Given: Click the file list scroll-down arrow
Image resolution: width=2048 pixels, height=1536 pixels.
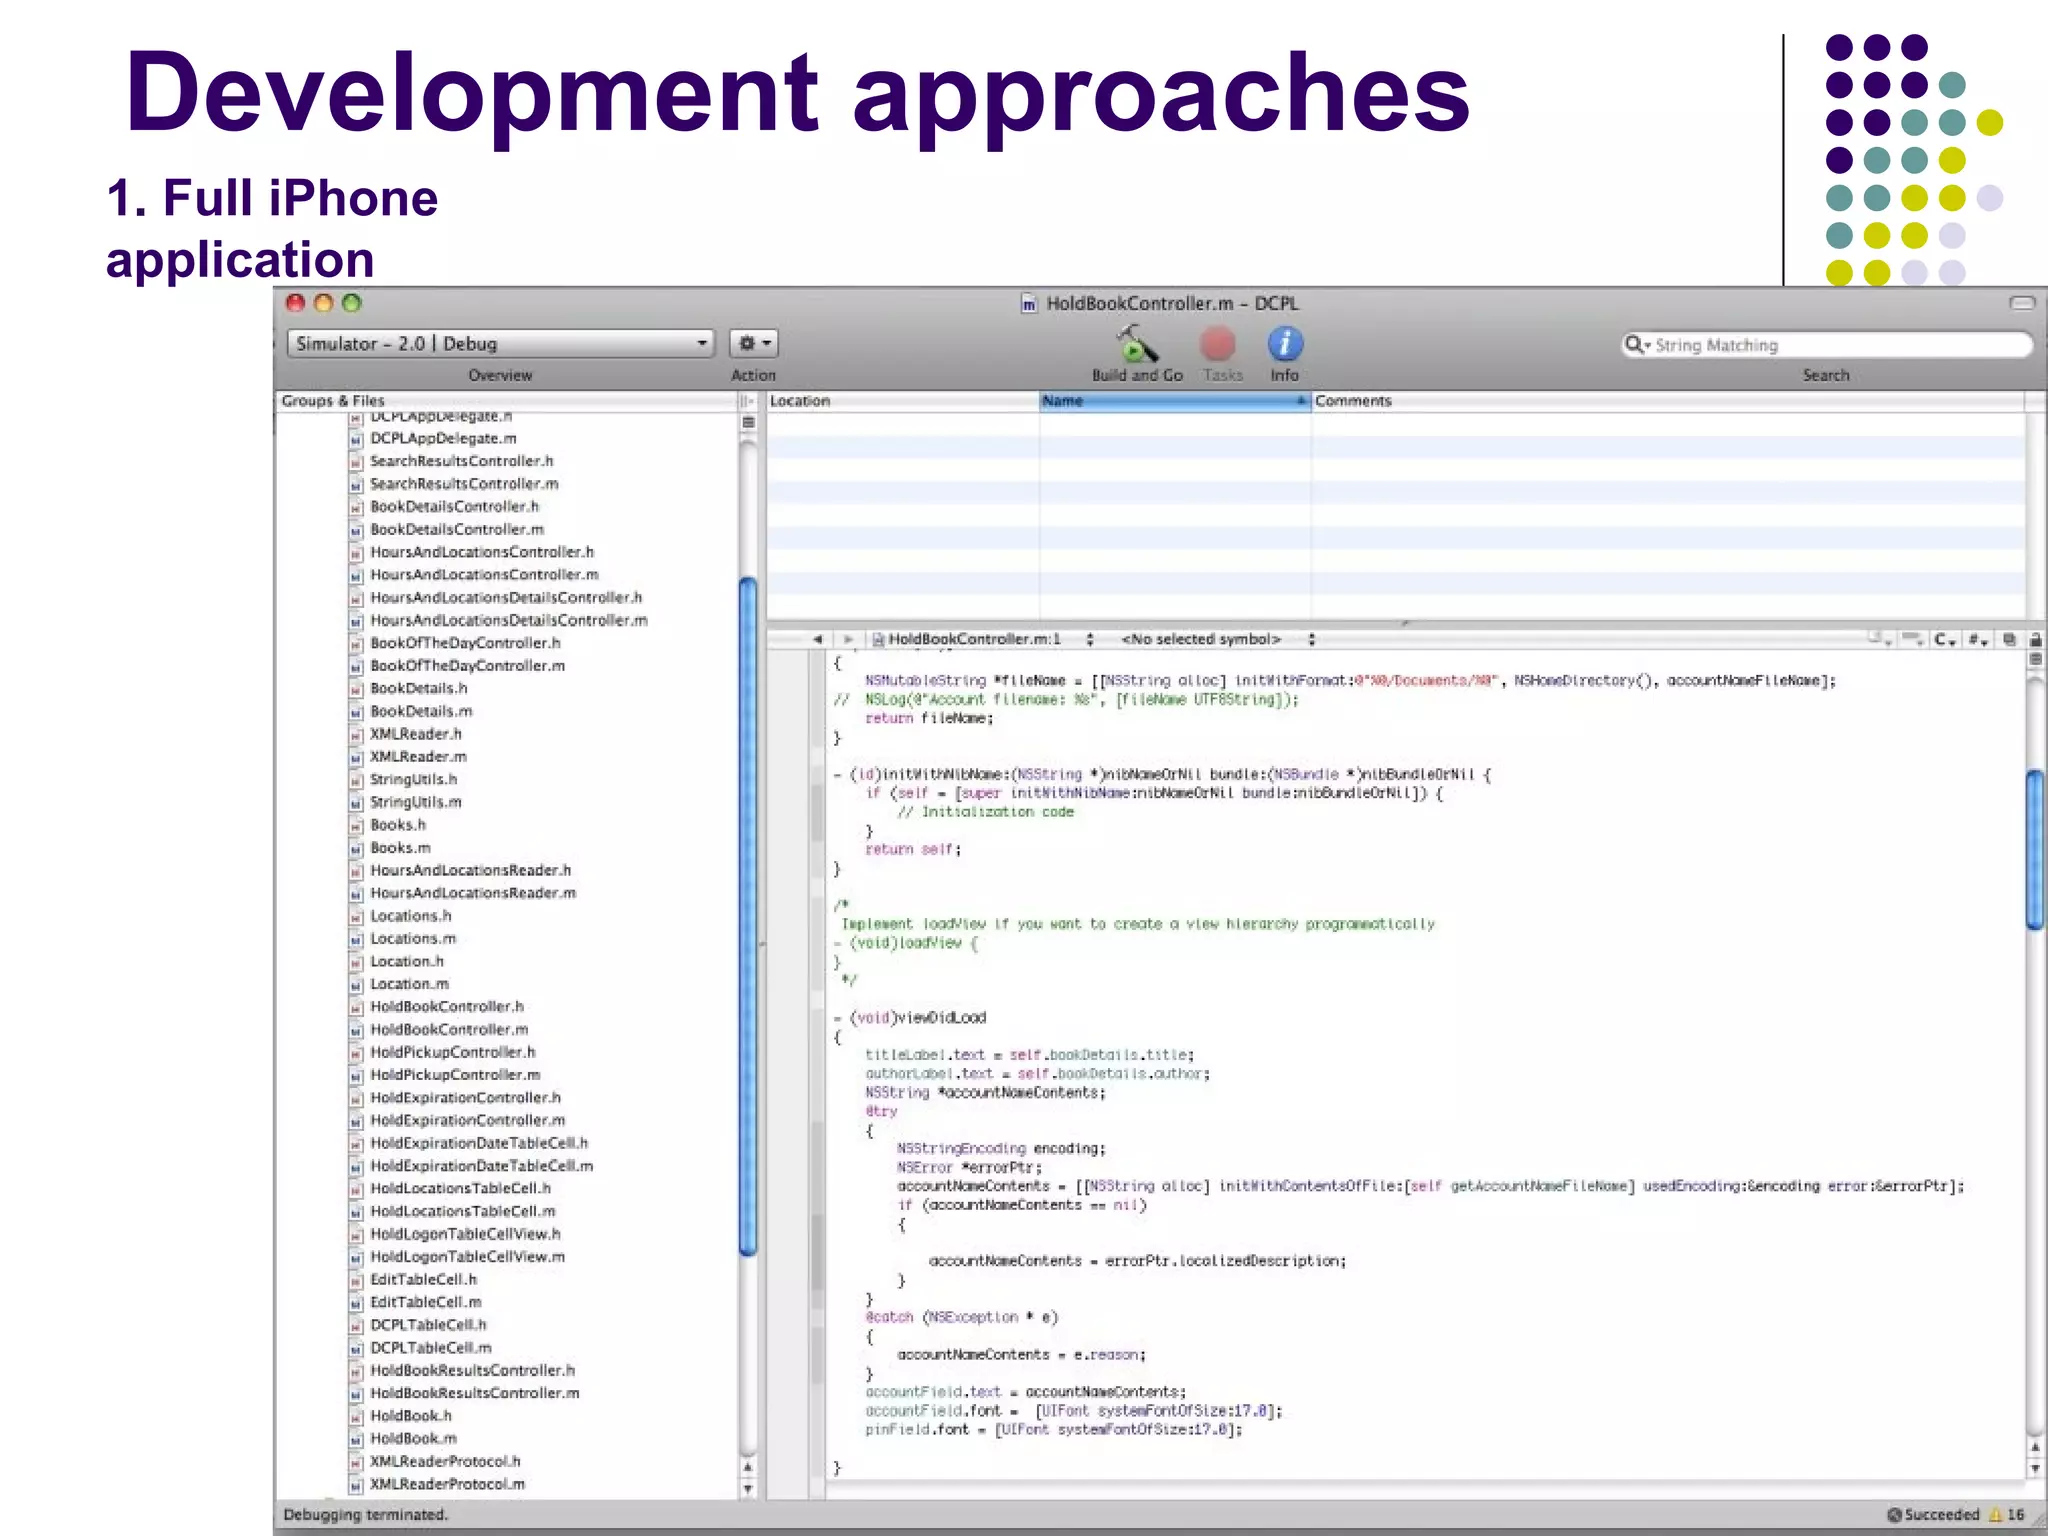Looking at the screenshot, I should click(748, 1488).
